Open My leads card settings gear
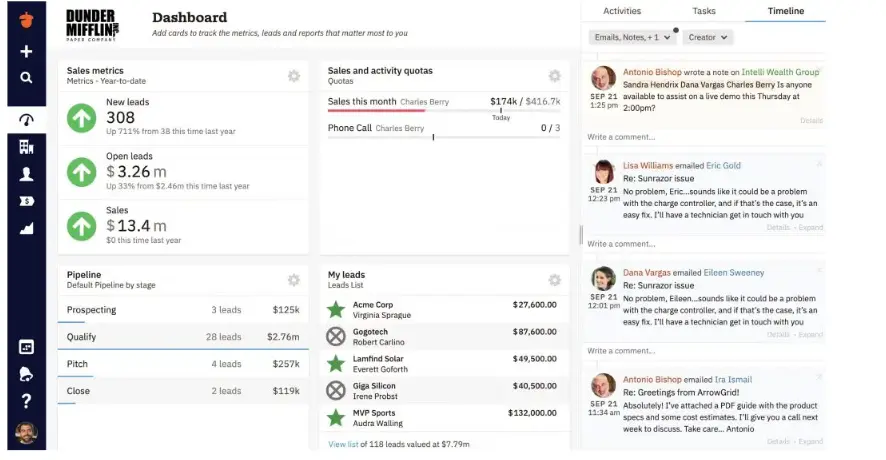This screenshot has height=460, width=886. 555,280
